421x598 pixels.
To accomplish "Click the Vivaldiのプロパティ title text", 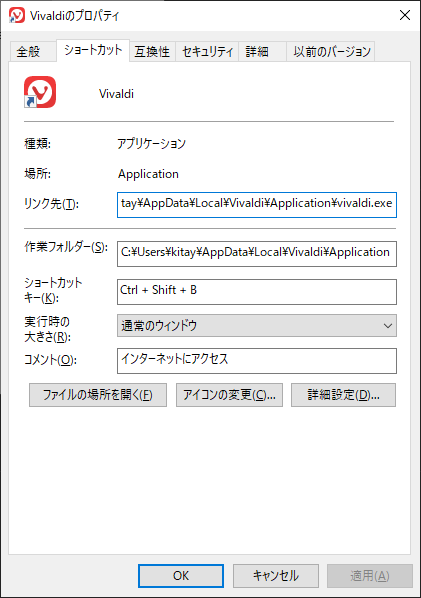I will [x=74, y=16].
